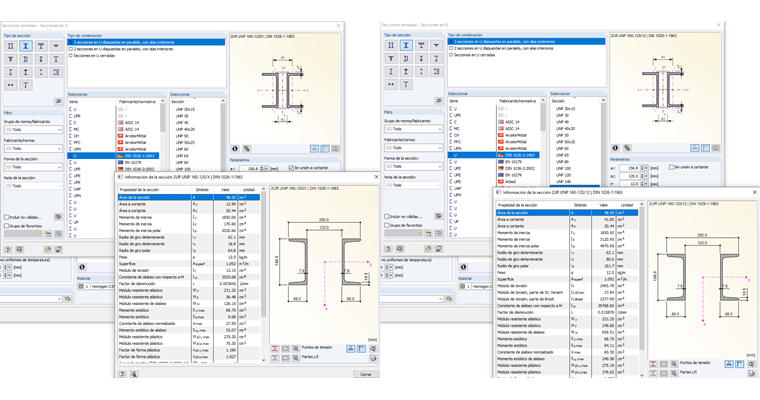760x400 pixels.
Task: Open 'Forma de la sección' dropdown, left window
Action: pyautogui.click(x=33, y=167)
